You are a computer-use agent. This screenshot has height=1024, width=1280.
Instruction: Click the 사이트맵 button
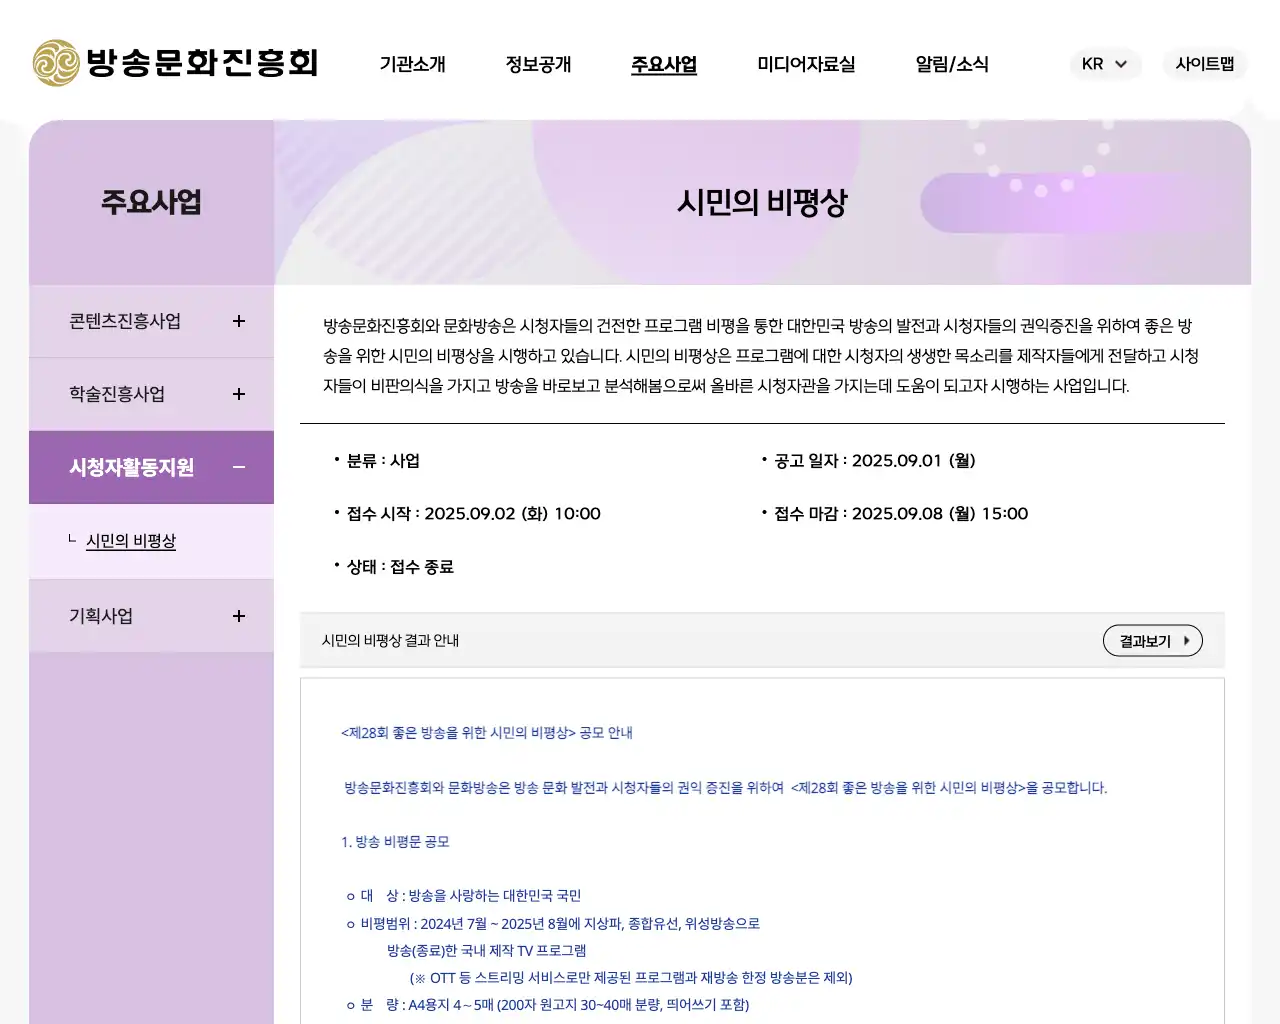(1204, 64)
